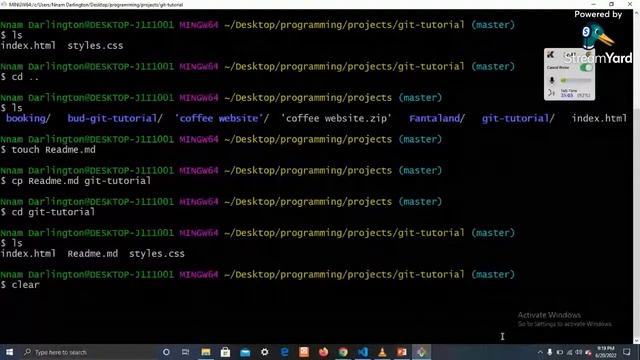
Task: Open the PowerPoint taskbar icon
Action: tap(402, 352)
